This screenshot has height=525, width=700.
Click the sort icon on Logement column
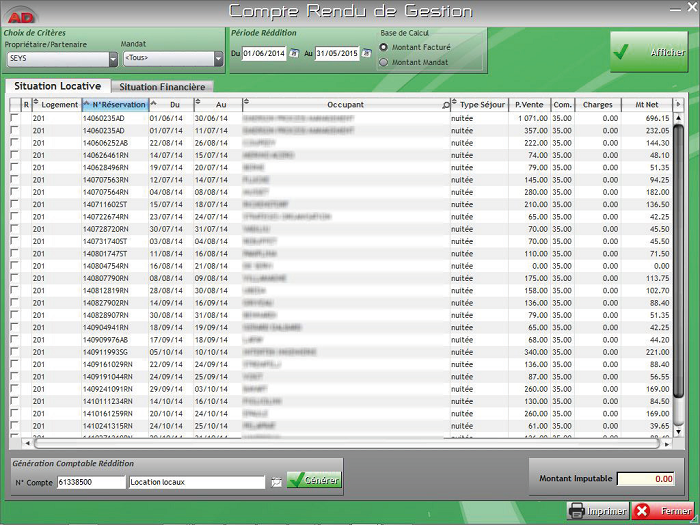point(36,104)
